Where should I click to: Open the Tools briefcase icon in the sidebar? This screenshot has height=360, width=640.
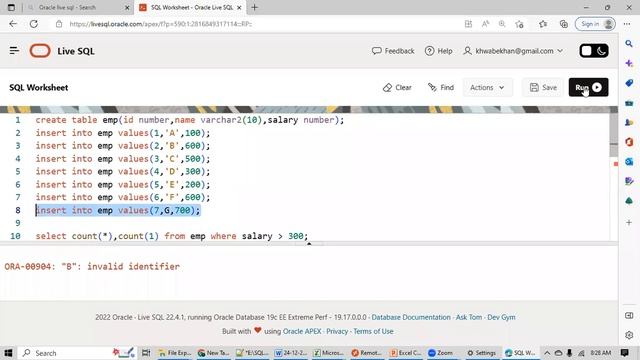tap(629, 103)
